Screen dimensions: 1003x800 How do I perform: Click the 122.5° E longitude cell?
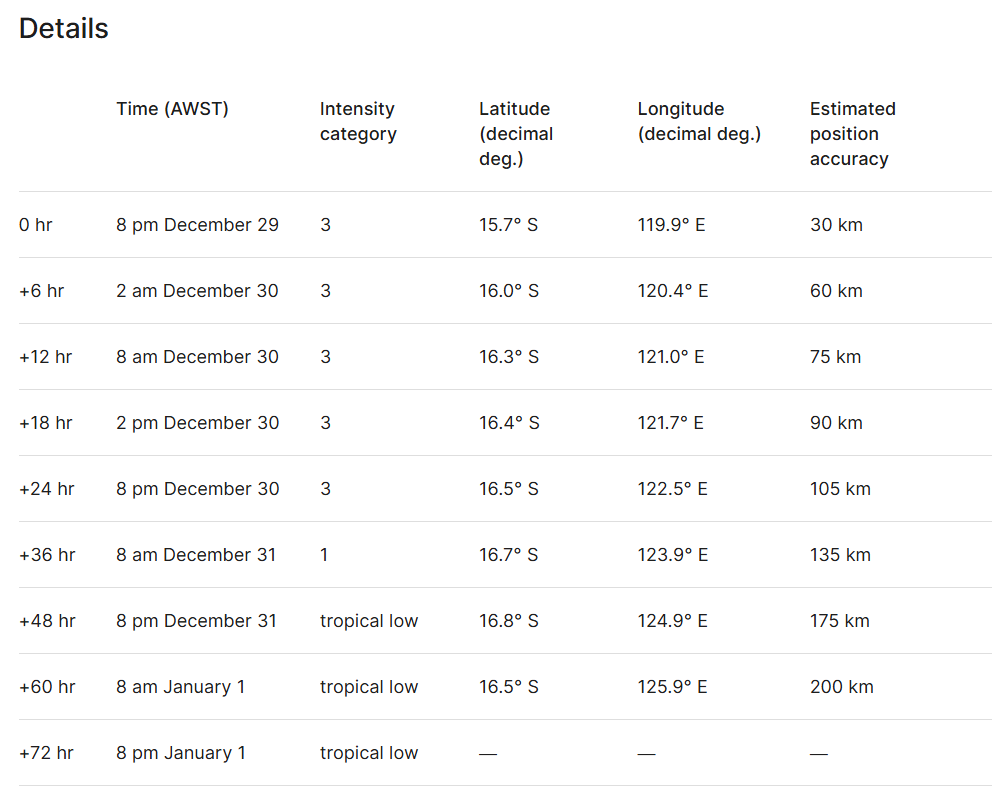pyautogui.click(x=672, y=489)
